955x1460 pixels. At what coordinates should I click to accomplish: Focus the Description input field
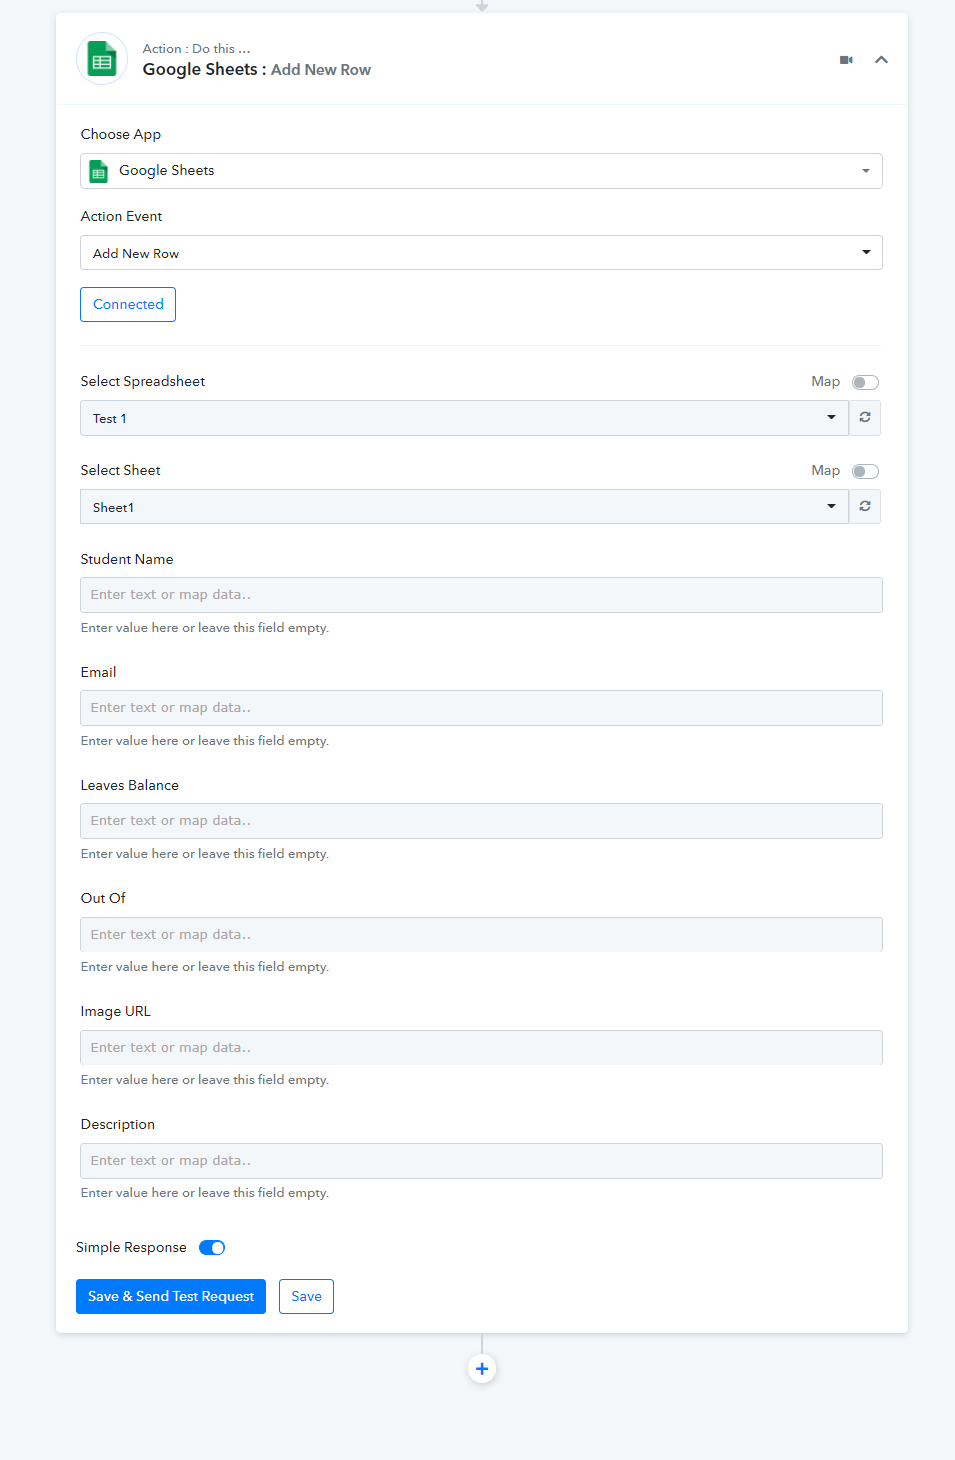click(481, 1161)
